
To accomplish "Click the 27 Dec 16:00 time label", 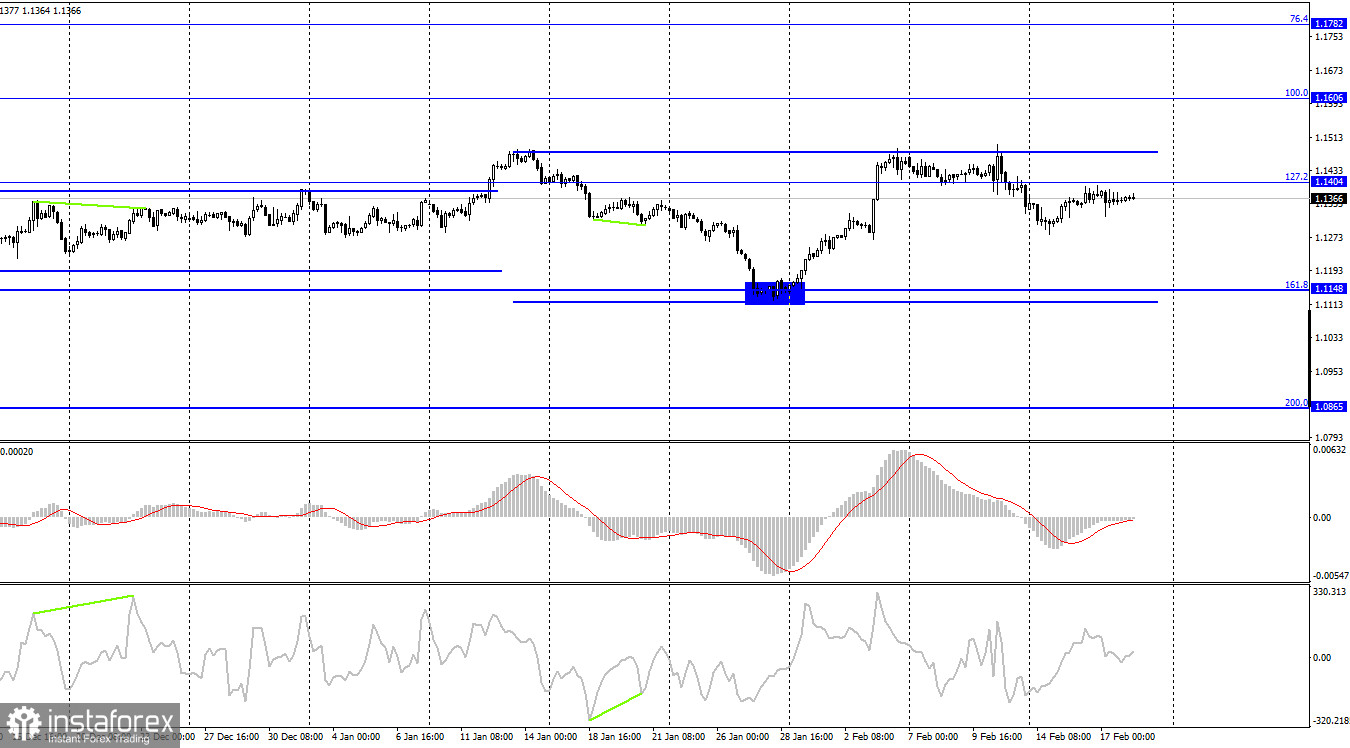I will pos(233,737).
